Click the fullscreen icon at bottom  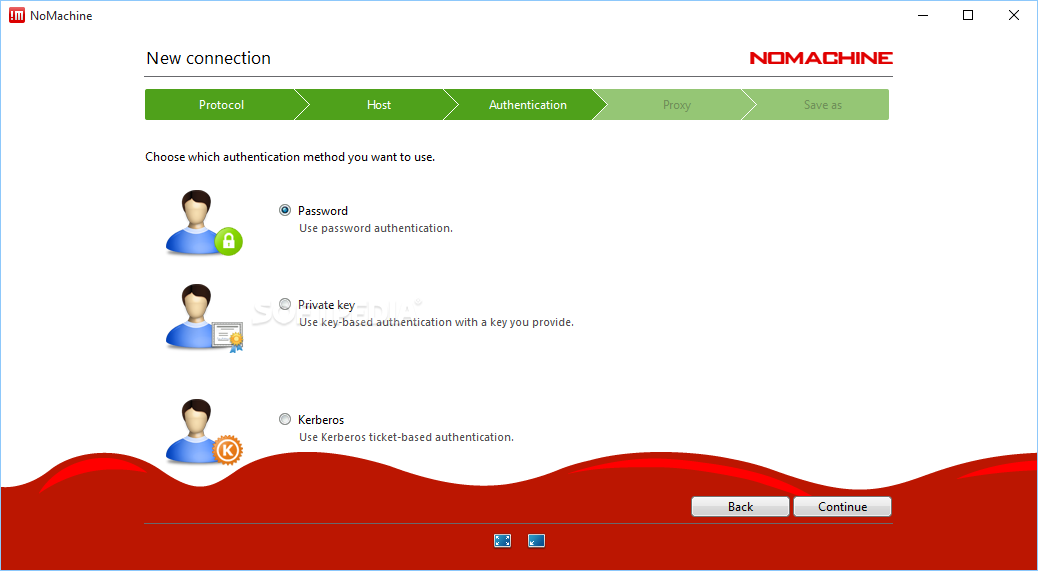(502, 541)
